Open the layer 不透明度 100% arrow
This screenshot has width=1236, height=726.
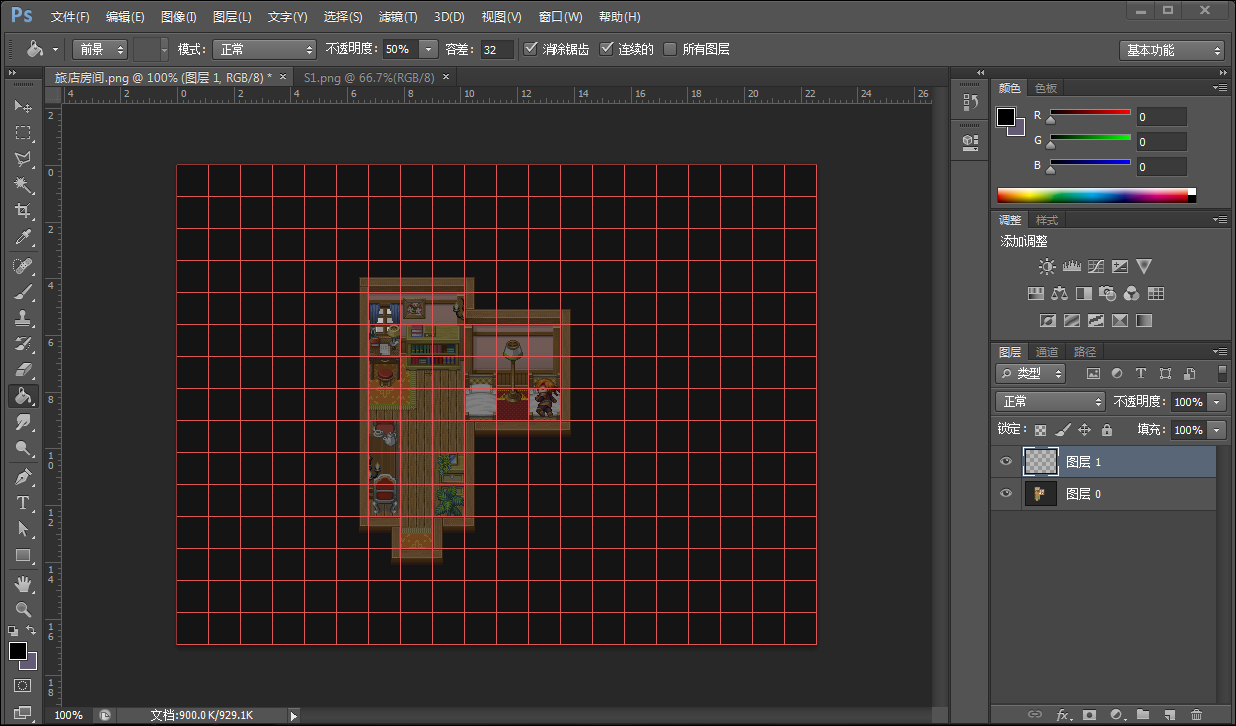pyautogui.click(x=1217, y=401)
